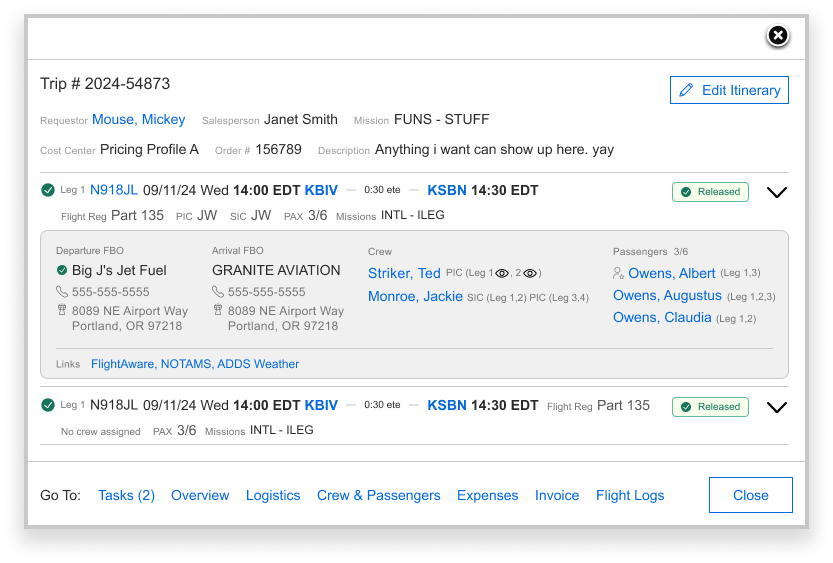The width and height of the screenshot is (833, 563).
Task: Open the FlightAware link
Action: click(x=124, y=364)
